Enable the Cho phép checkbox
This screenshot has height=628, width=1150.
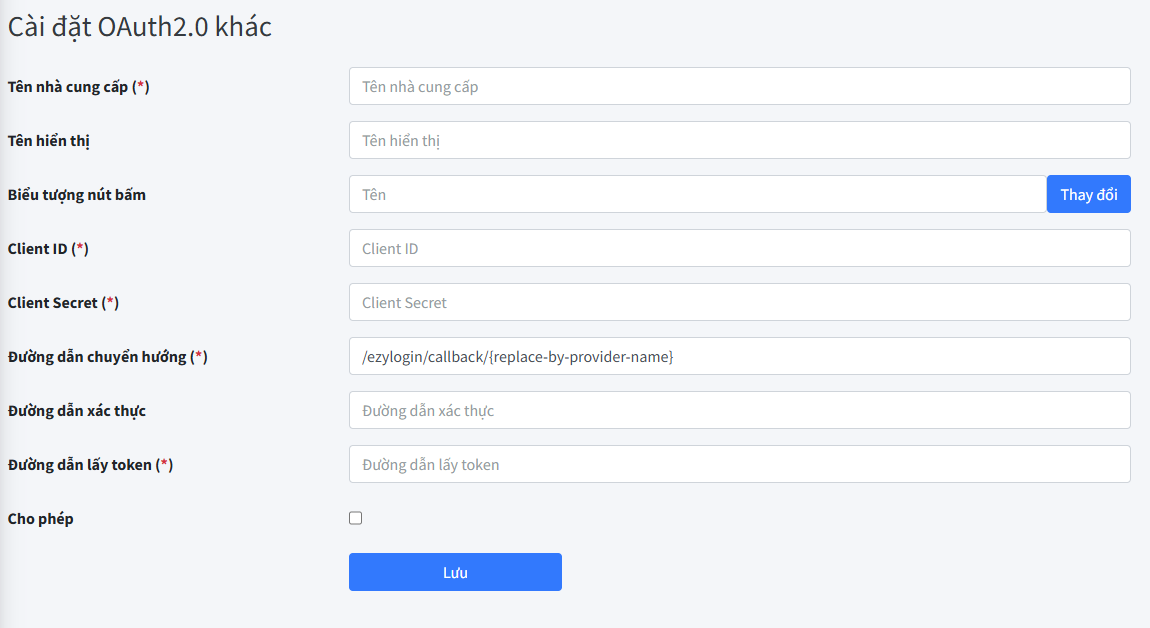point(356,518)
